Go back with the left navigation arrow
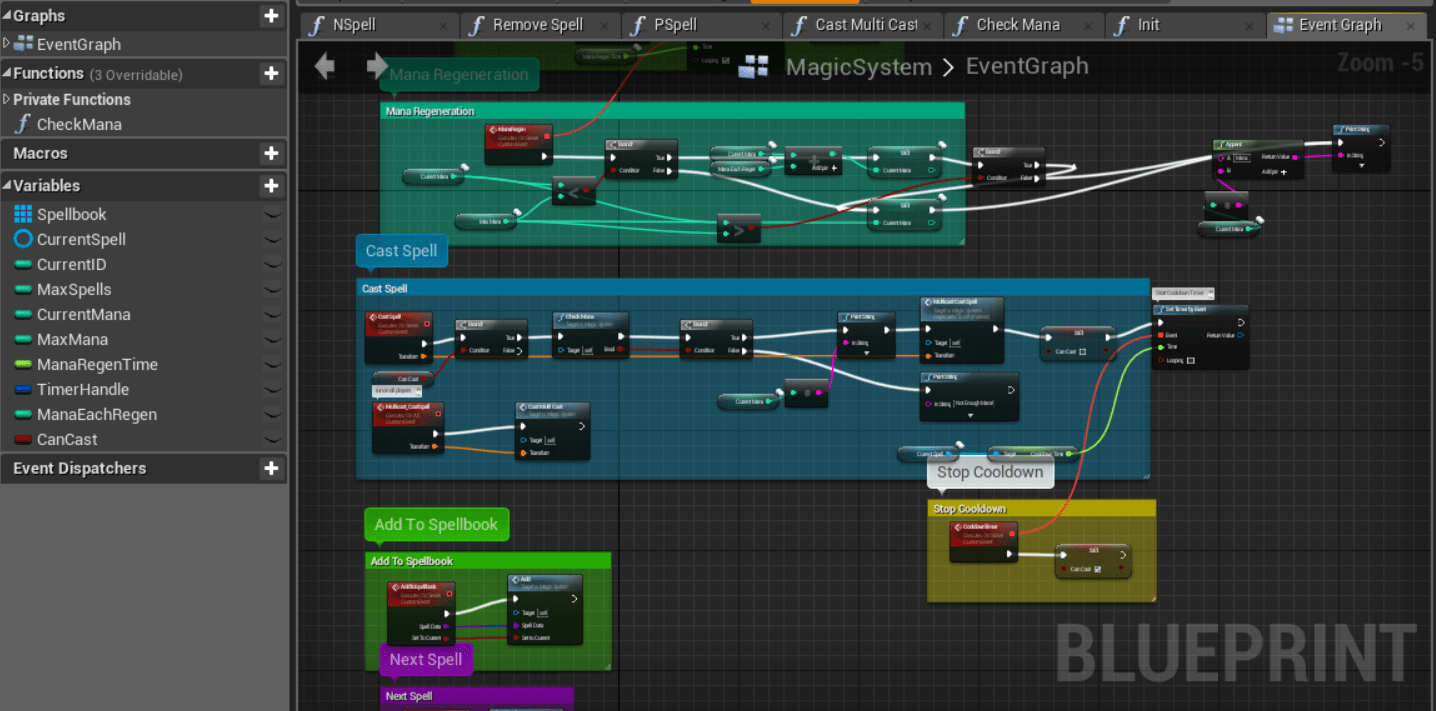1436x711 pixels. (x=324, y=67)
